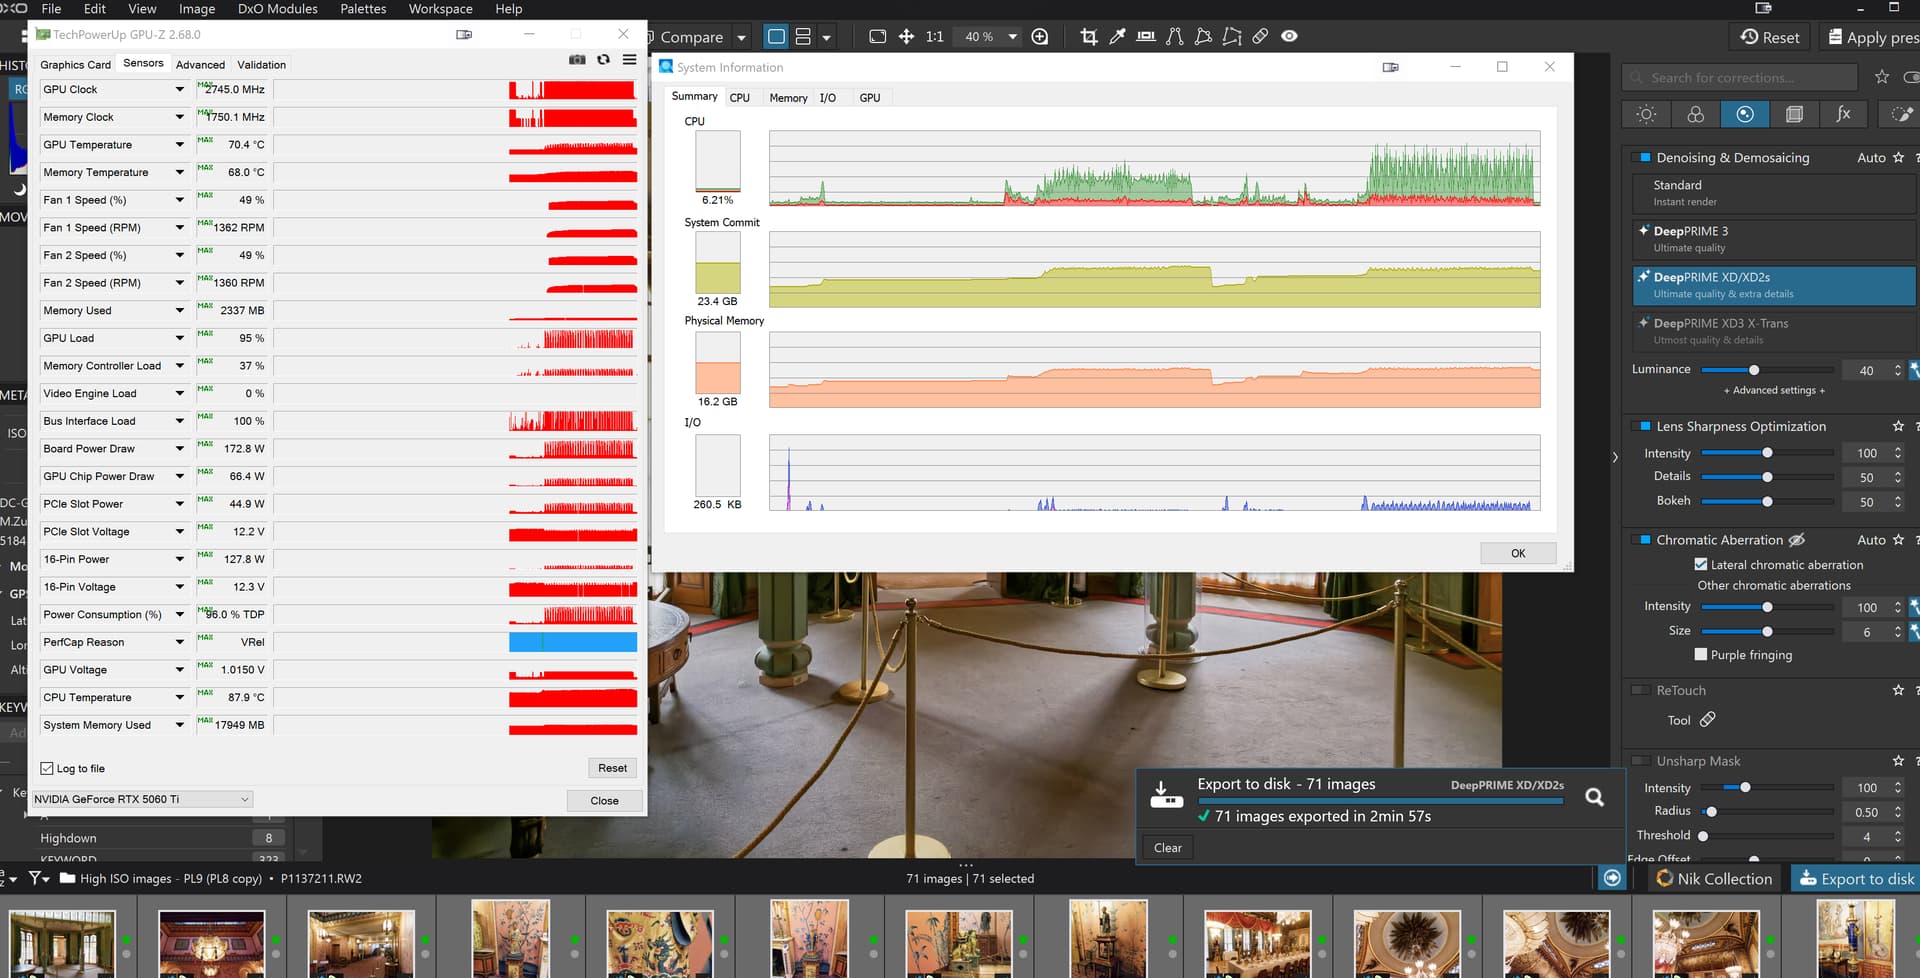Open the GPU Temperature sensor dropdown
The image size is (1920, 978).
pyautogui.click(x=180, y=145)
